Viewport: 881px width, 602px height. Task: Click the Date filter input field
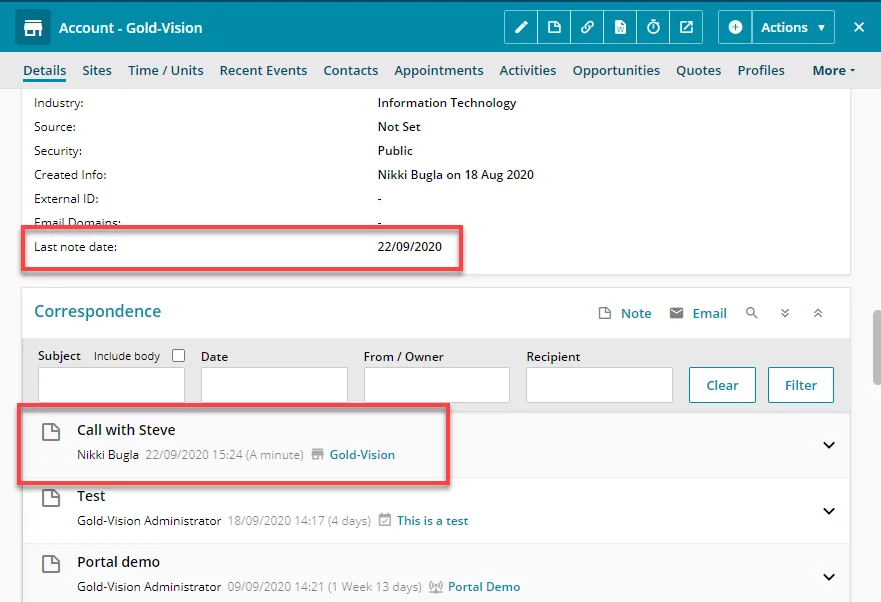[274, 385]
